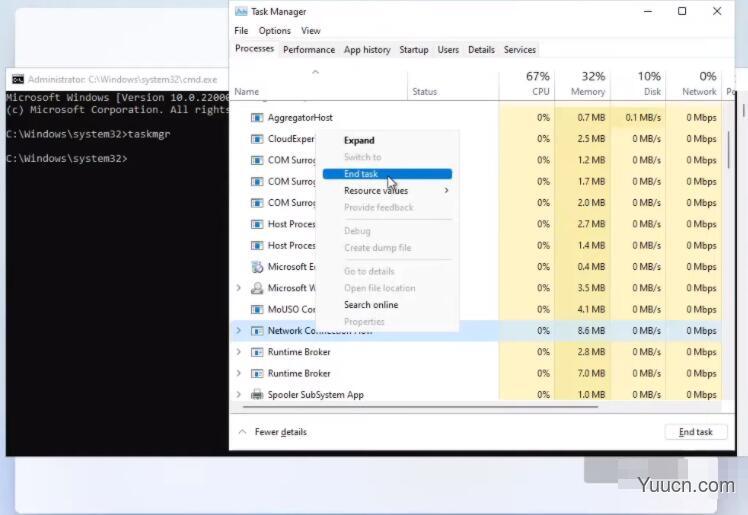The image size is (748, 515).
Task: Click the Network Connection Flow process icon
Action: 257,330
